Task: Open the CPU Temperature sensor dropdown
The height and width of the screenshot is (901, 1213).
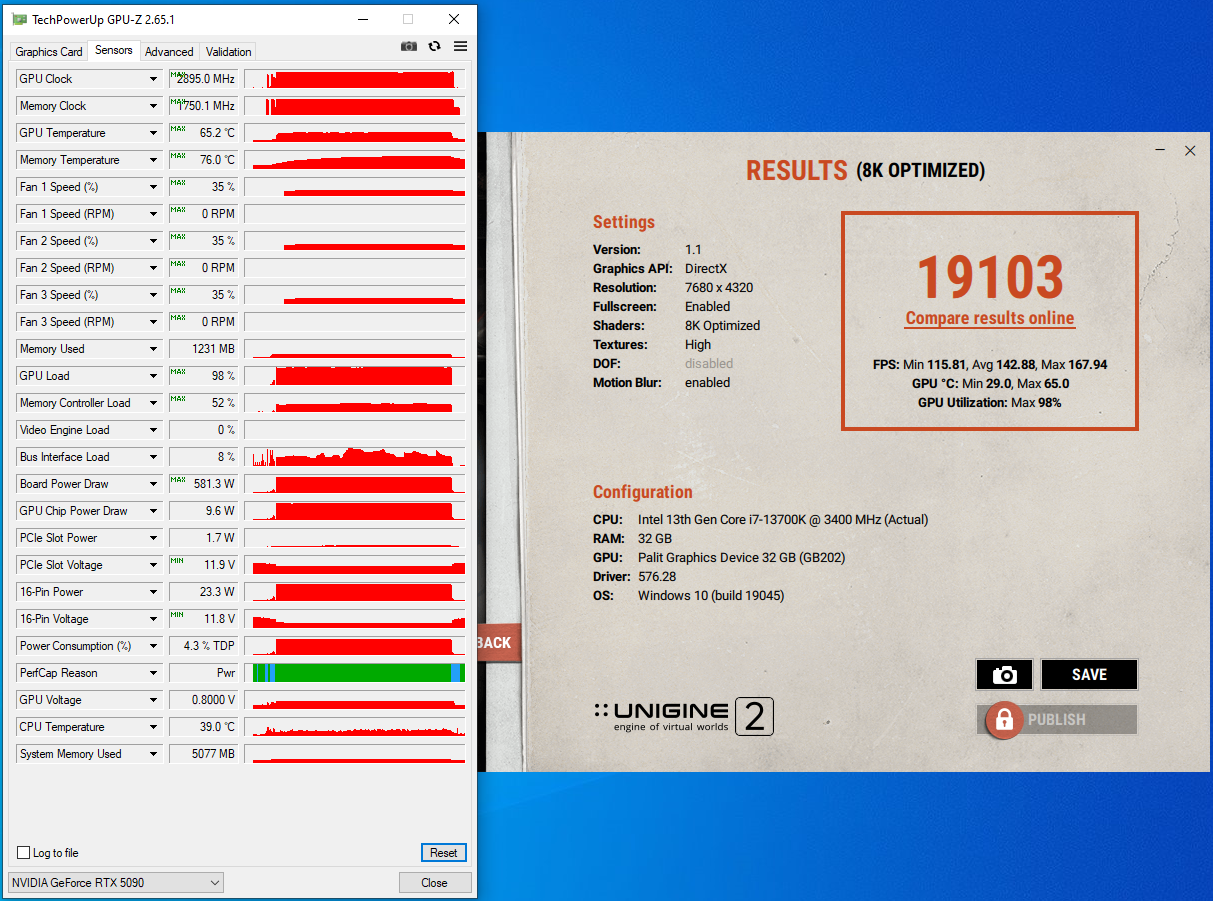Action: click(153, 727)
